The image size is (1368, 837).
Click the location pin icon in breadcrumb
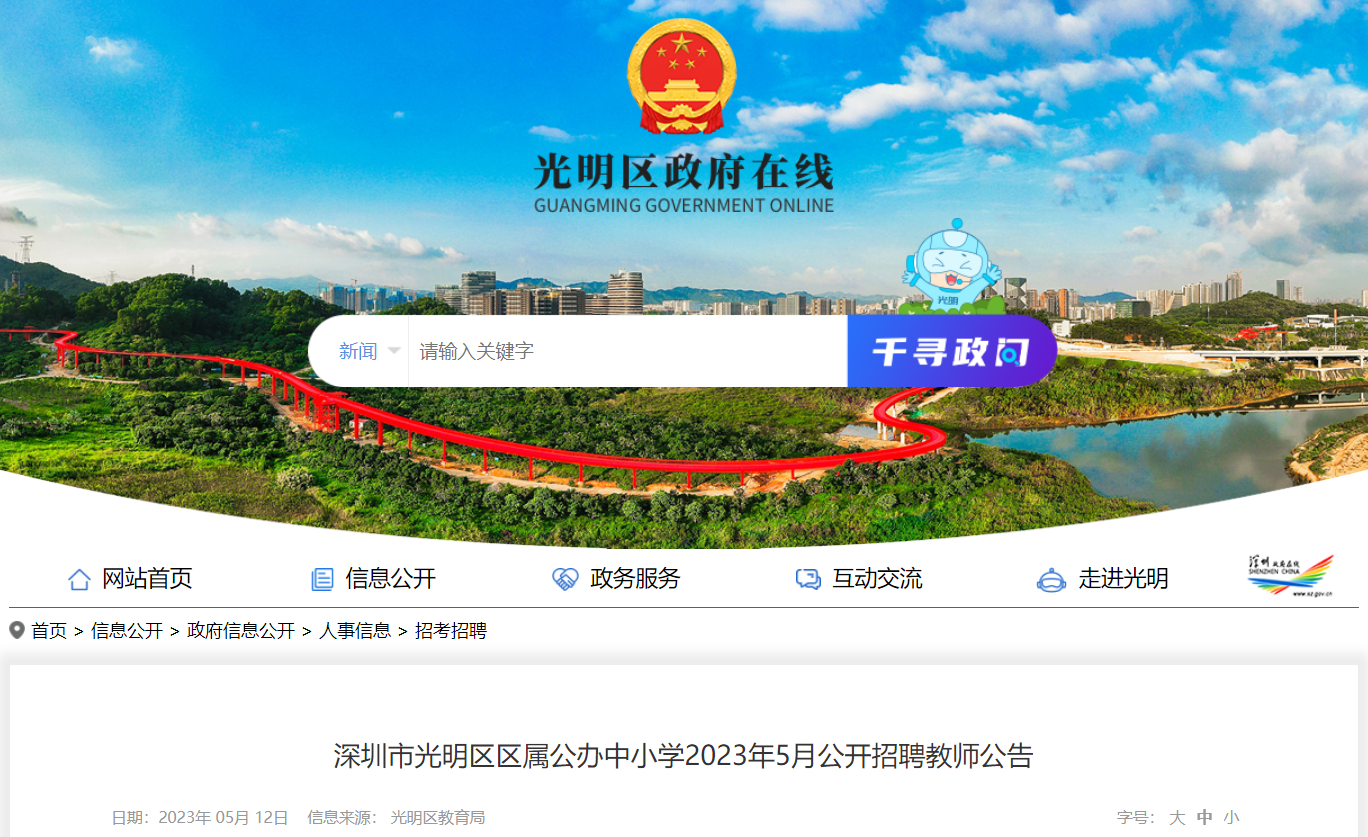tap(17, 631)
